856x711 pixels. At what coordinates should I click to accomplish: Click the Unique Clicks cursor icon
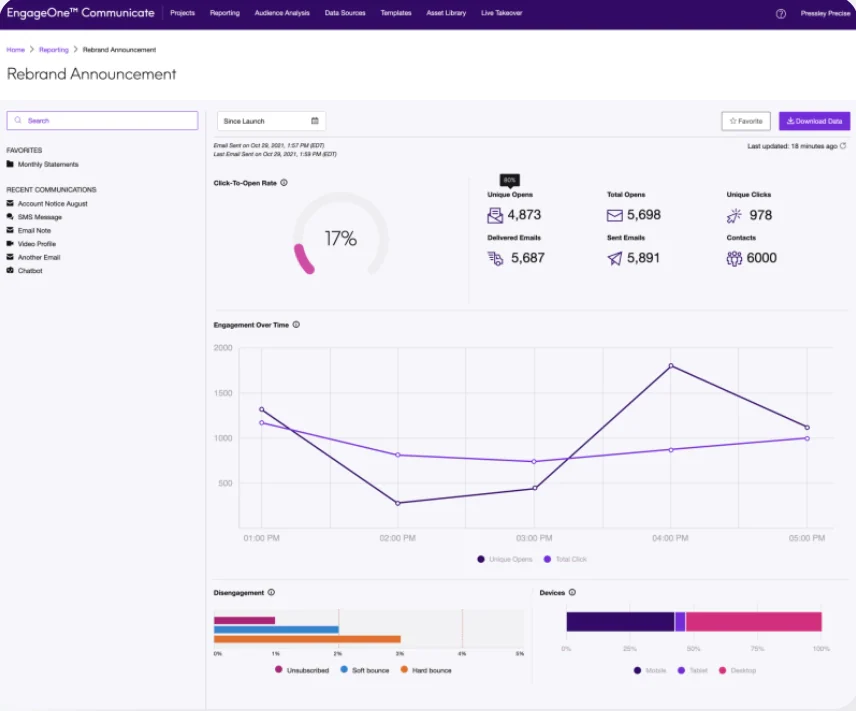734,216
